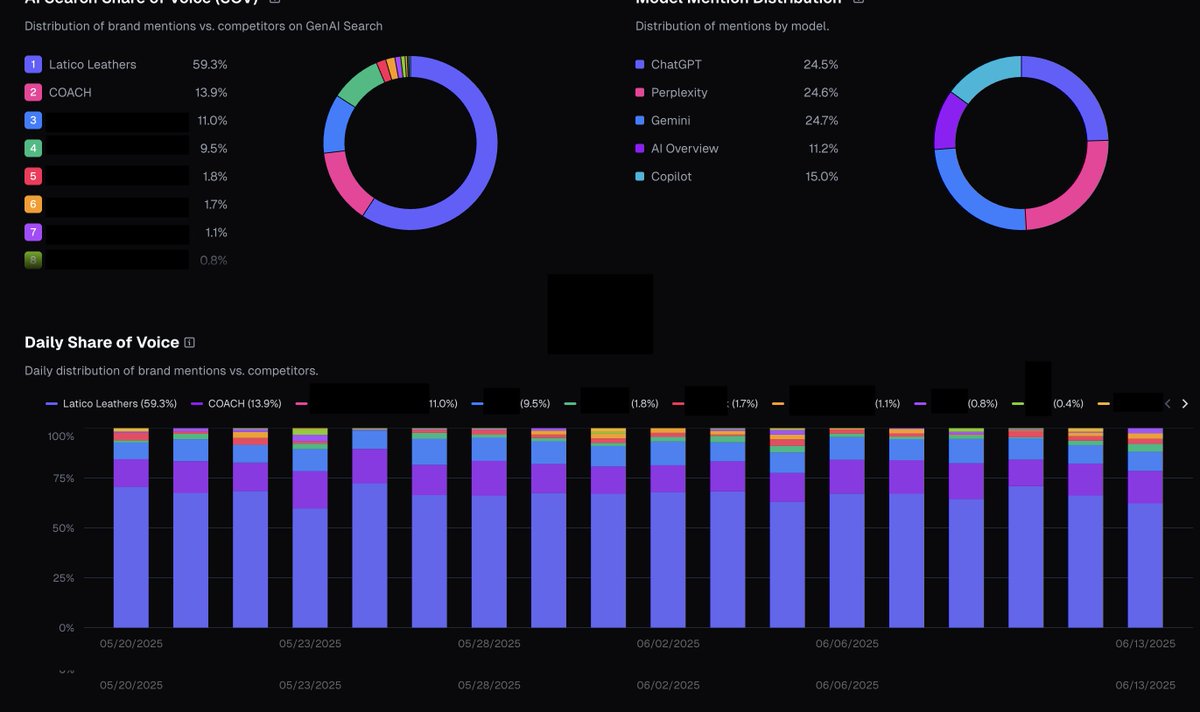The width and height of the screenshot is (1200, 712).
Task: Click the 24.6% value for Perplexity
Action: tap(821, 92)
